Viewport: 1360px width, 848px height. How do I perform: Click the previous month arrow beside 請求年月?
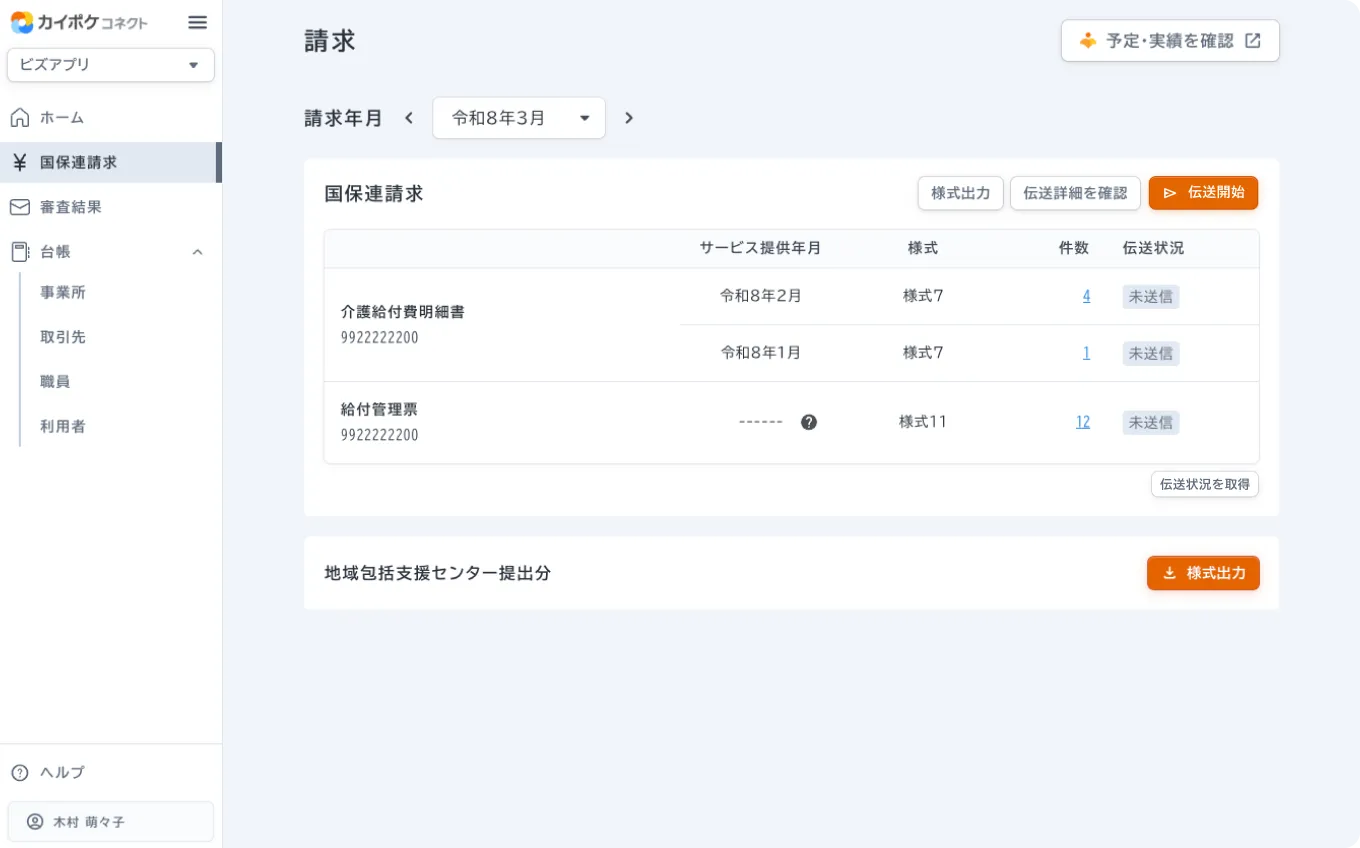pyautogui.click(x=409, y=117)
